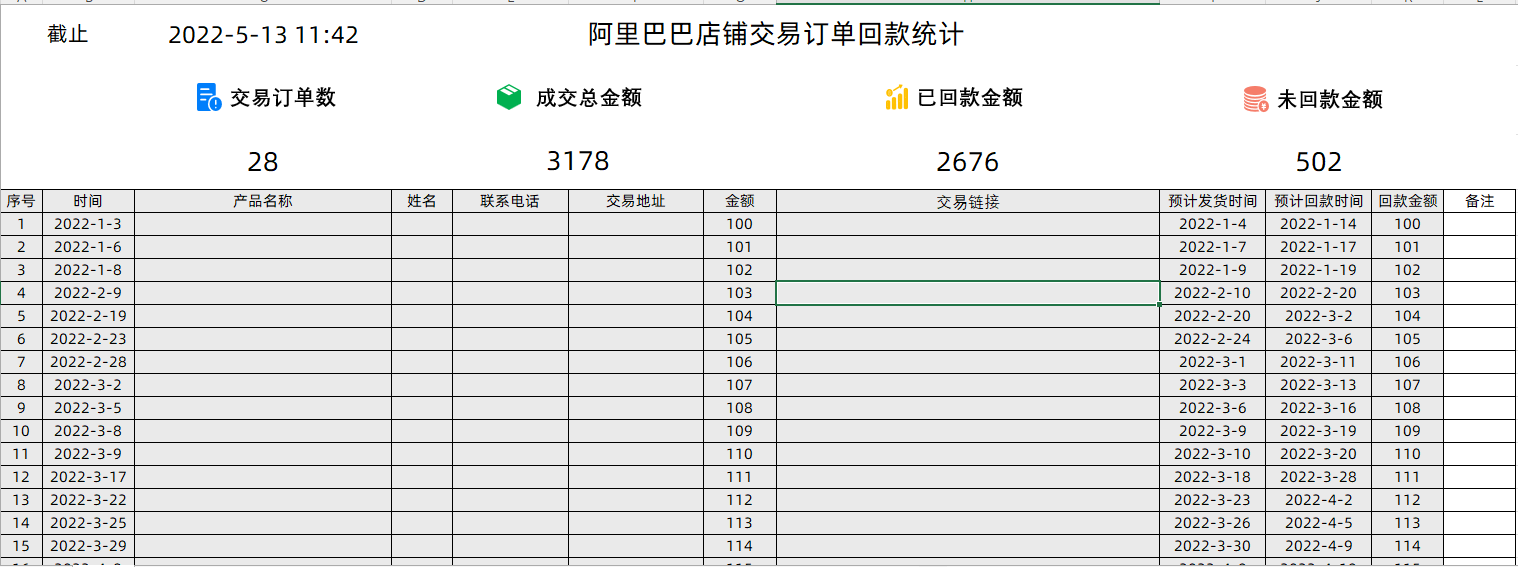Viewport: 1518px width, 567px height.
Task: Click the green box icon beside 成交总金额
Action: pos(509,97)
